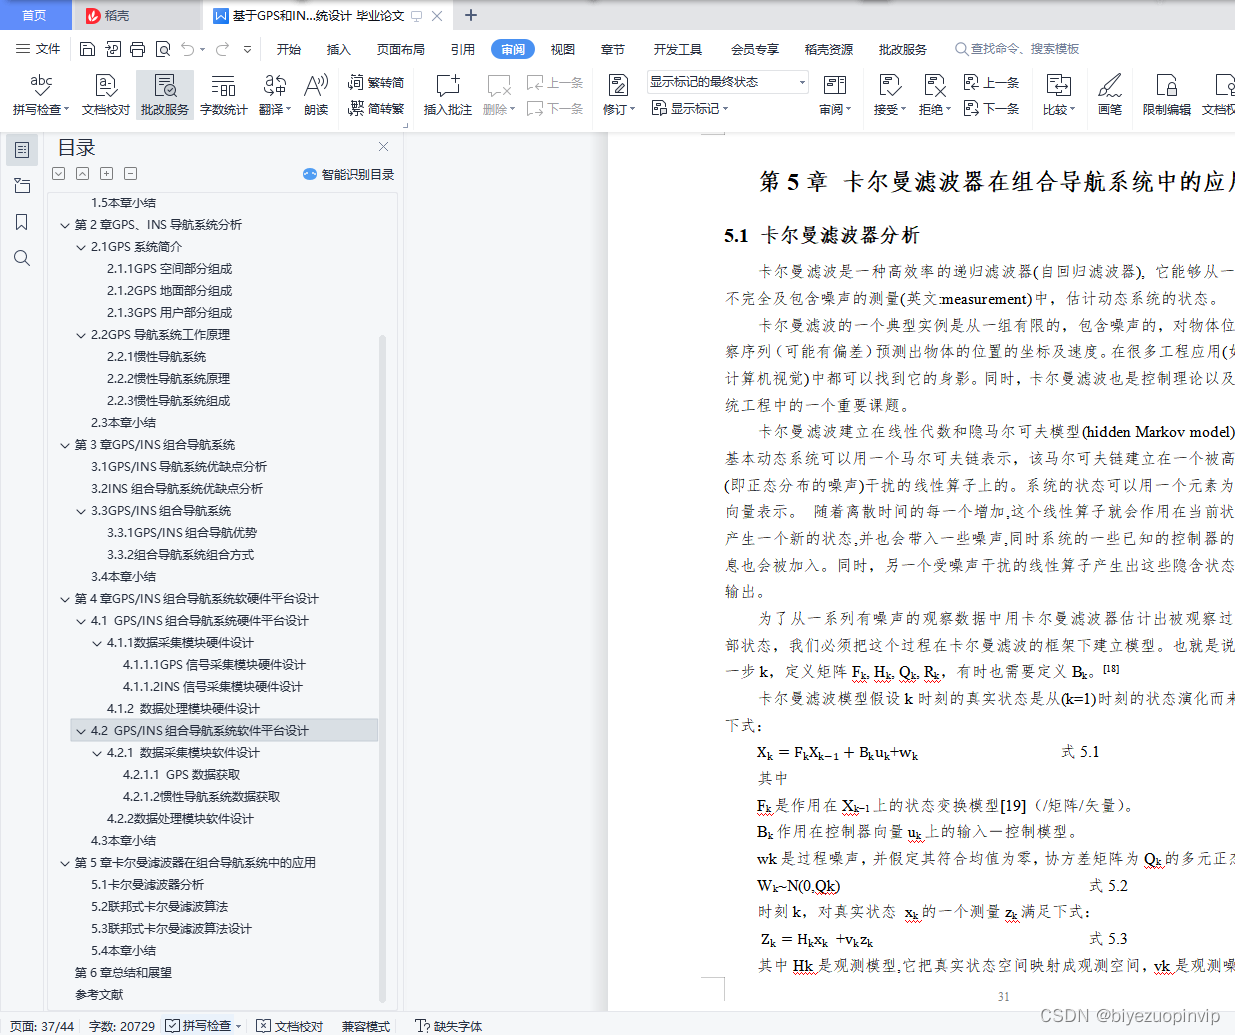1235x1035 pixels.
Task: Open the search icon in the left sidebar
Action: [22, 258]
